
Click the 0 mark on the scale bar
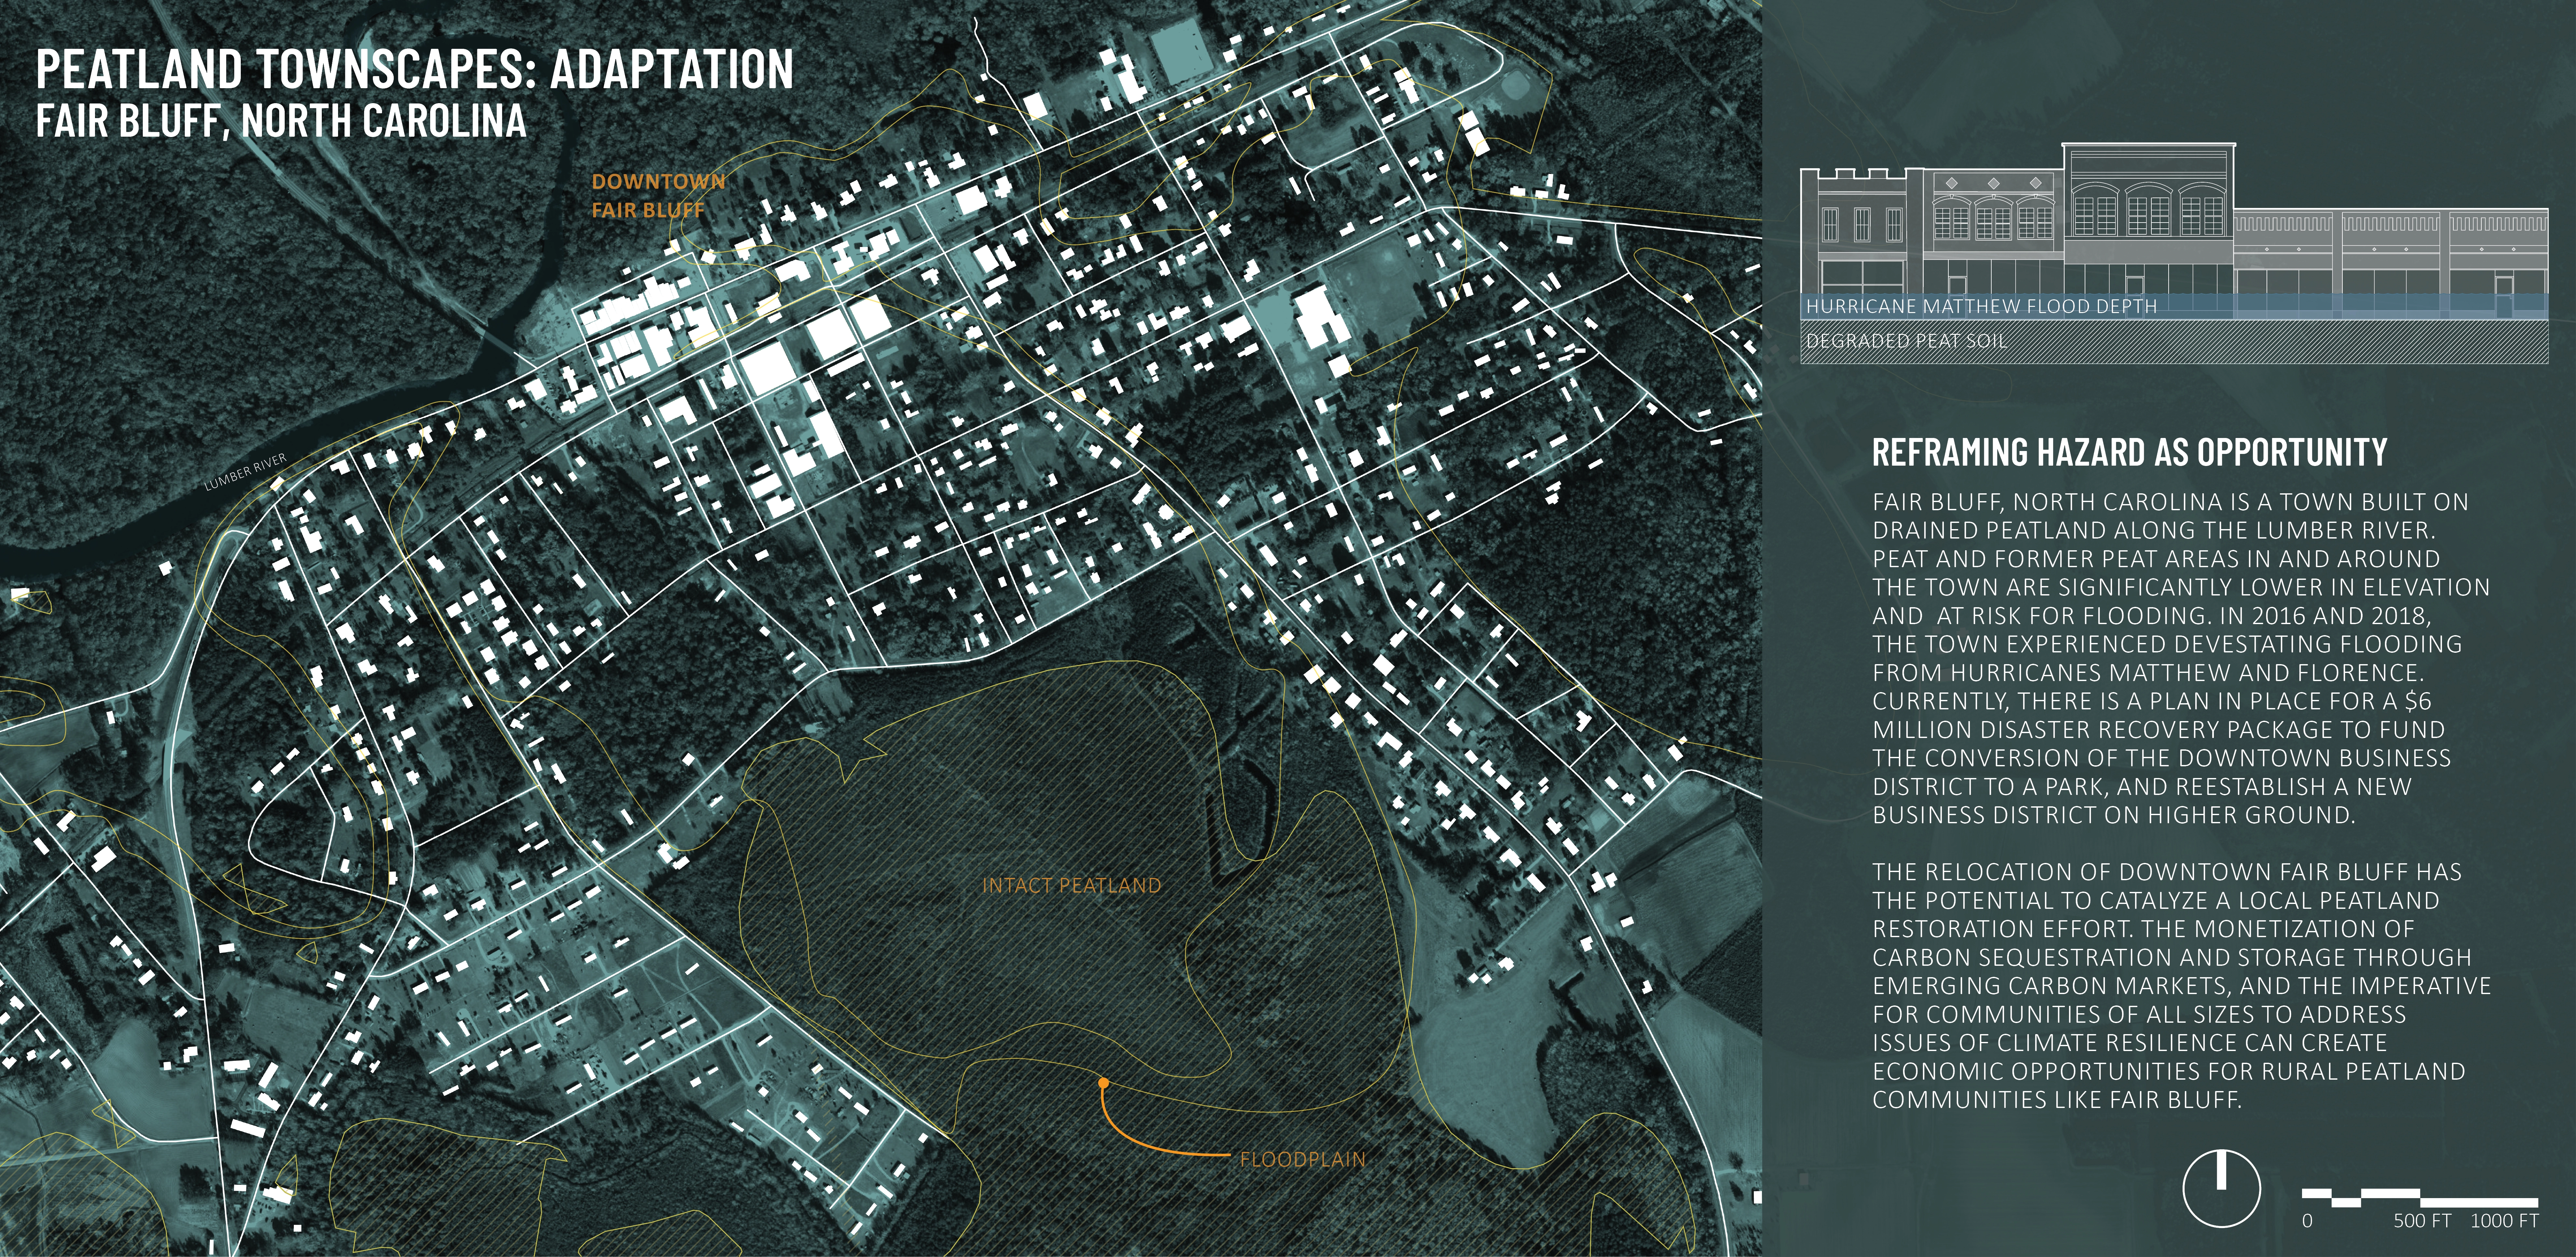click(2307, 1221)
